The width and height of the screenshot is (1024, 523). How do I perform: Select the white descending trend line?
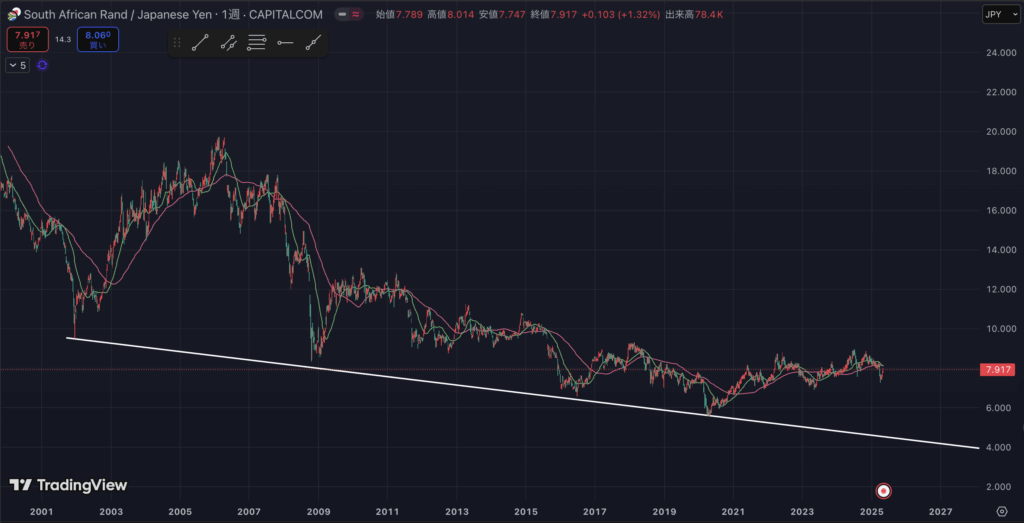pos(522,393)
